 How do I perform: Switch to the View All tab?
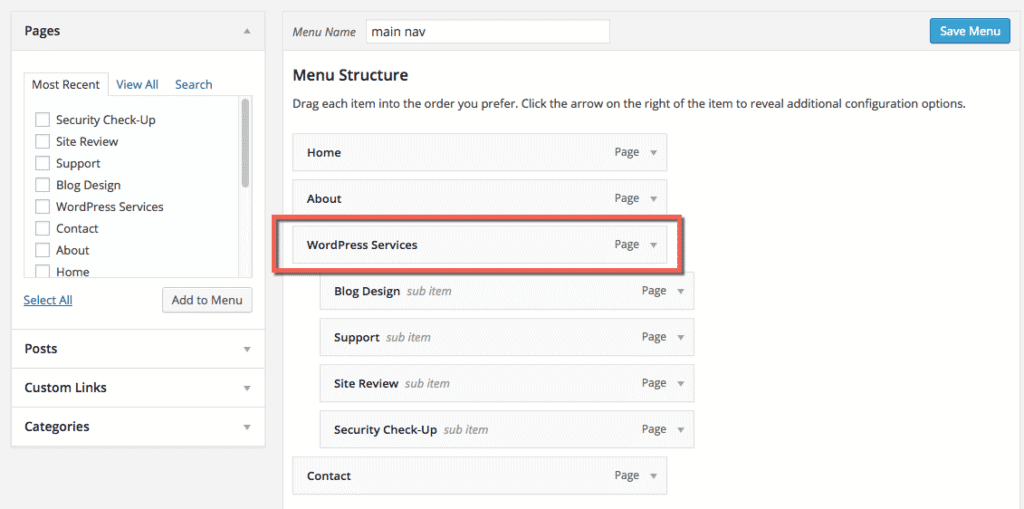point(137,84)
